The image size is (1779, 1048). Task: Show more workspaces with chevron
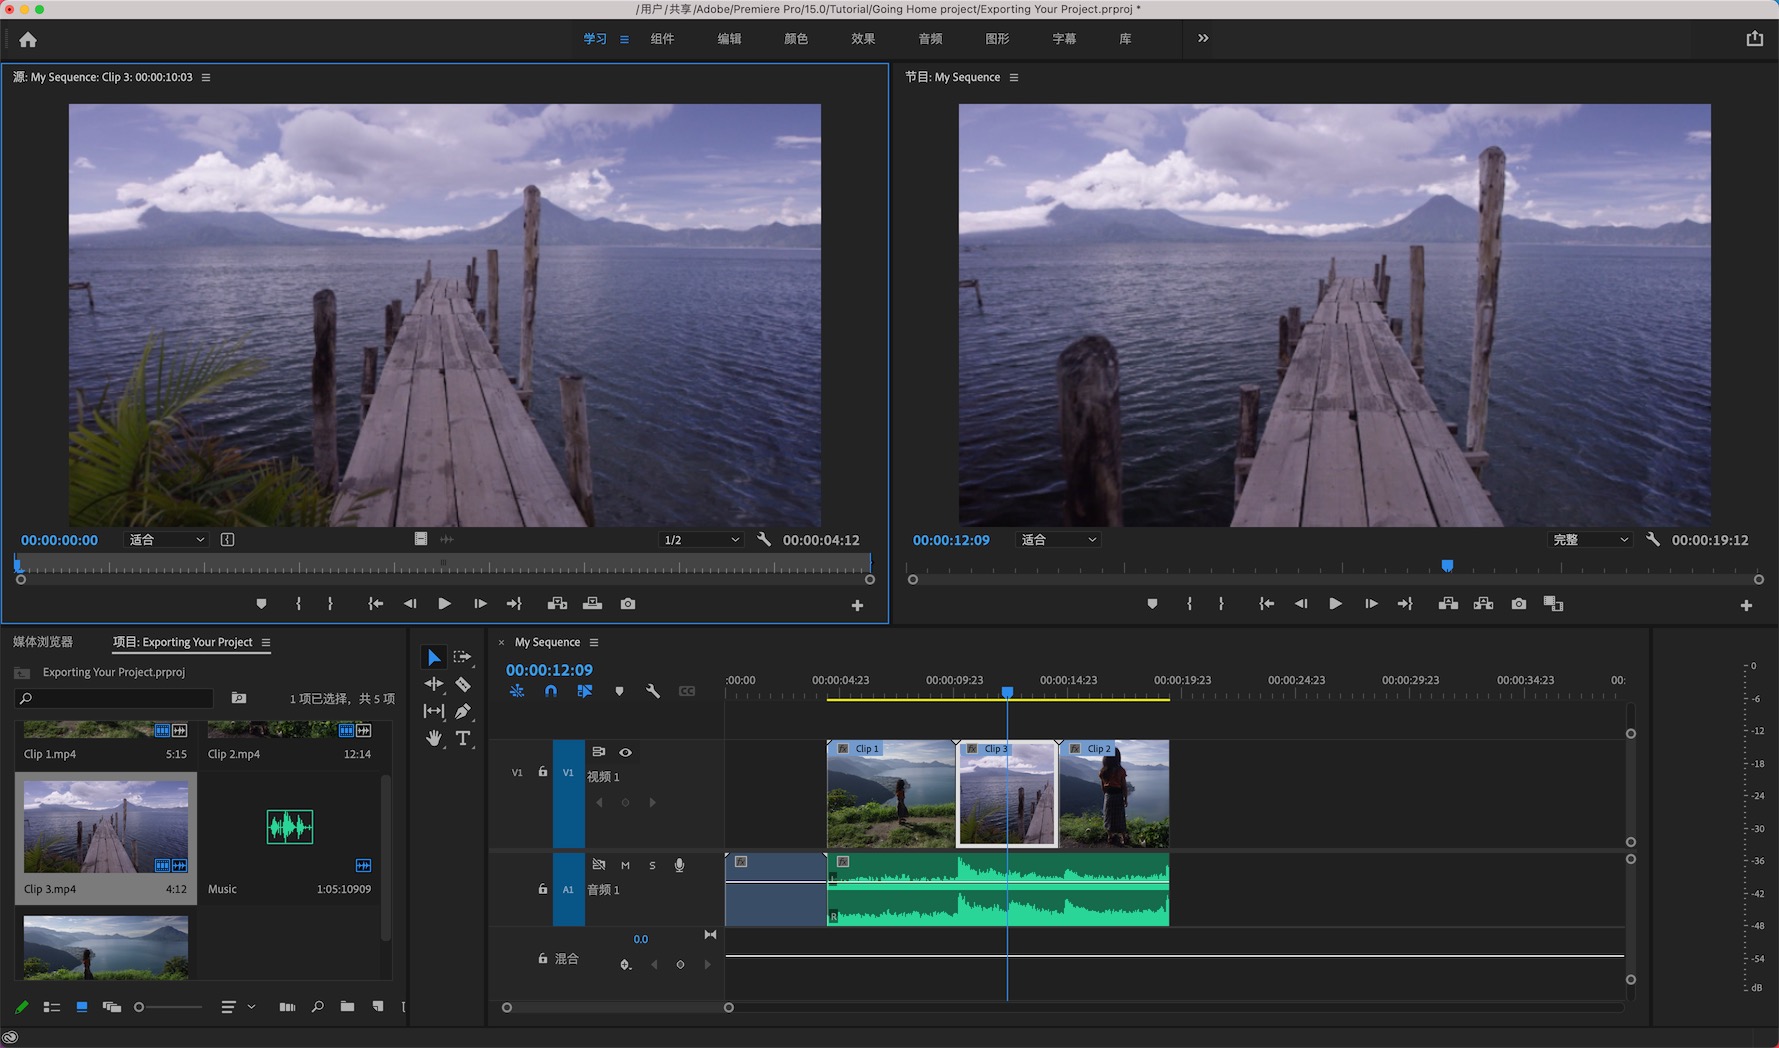1203,38
